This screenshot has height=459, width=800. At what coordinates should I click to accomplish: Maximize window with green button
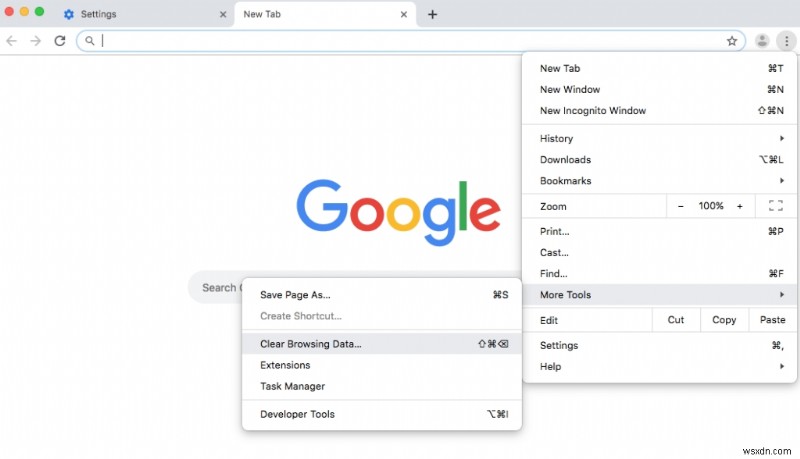pos(39,12)
